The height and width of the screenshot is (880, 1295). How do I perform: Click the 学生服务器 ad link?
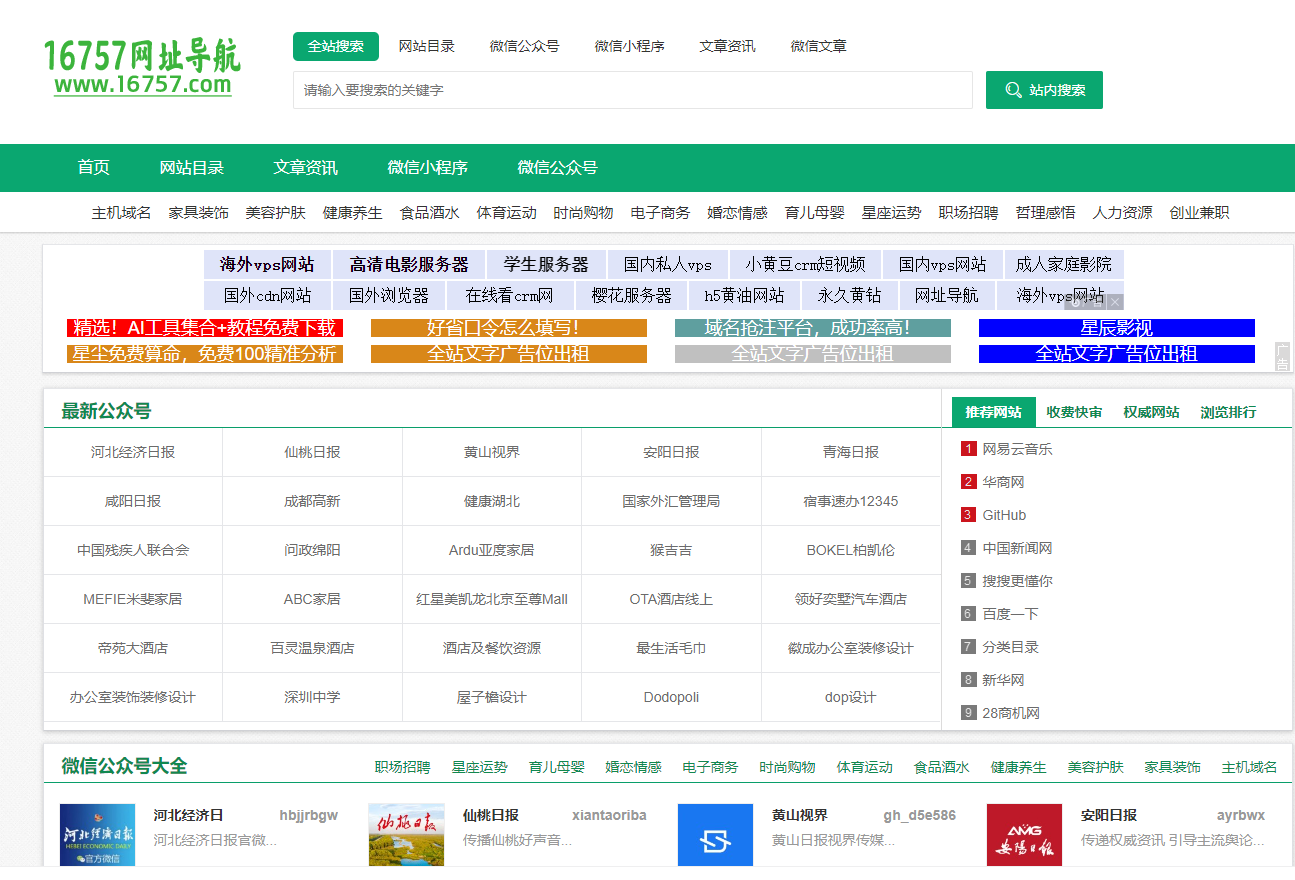click(546, 264)
